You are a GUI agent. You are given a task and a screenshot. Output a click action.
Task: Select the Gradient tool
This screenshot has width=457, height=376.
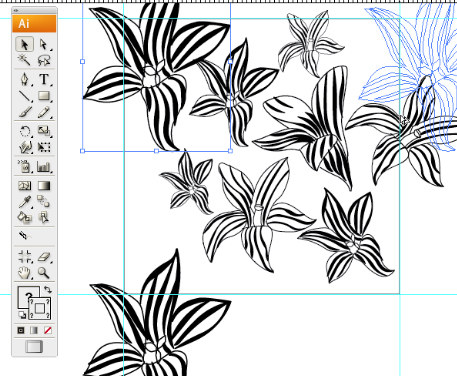[44, 185]
